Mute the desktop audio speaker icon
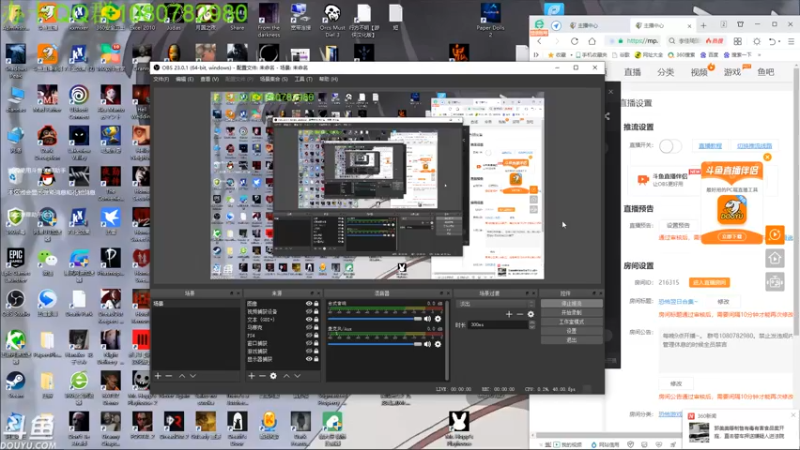This screenshot has height=450, width=800. coord(427,319)
